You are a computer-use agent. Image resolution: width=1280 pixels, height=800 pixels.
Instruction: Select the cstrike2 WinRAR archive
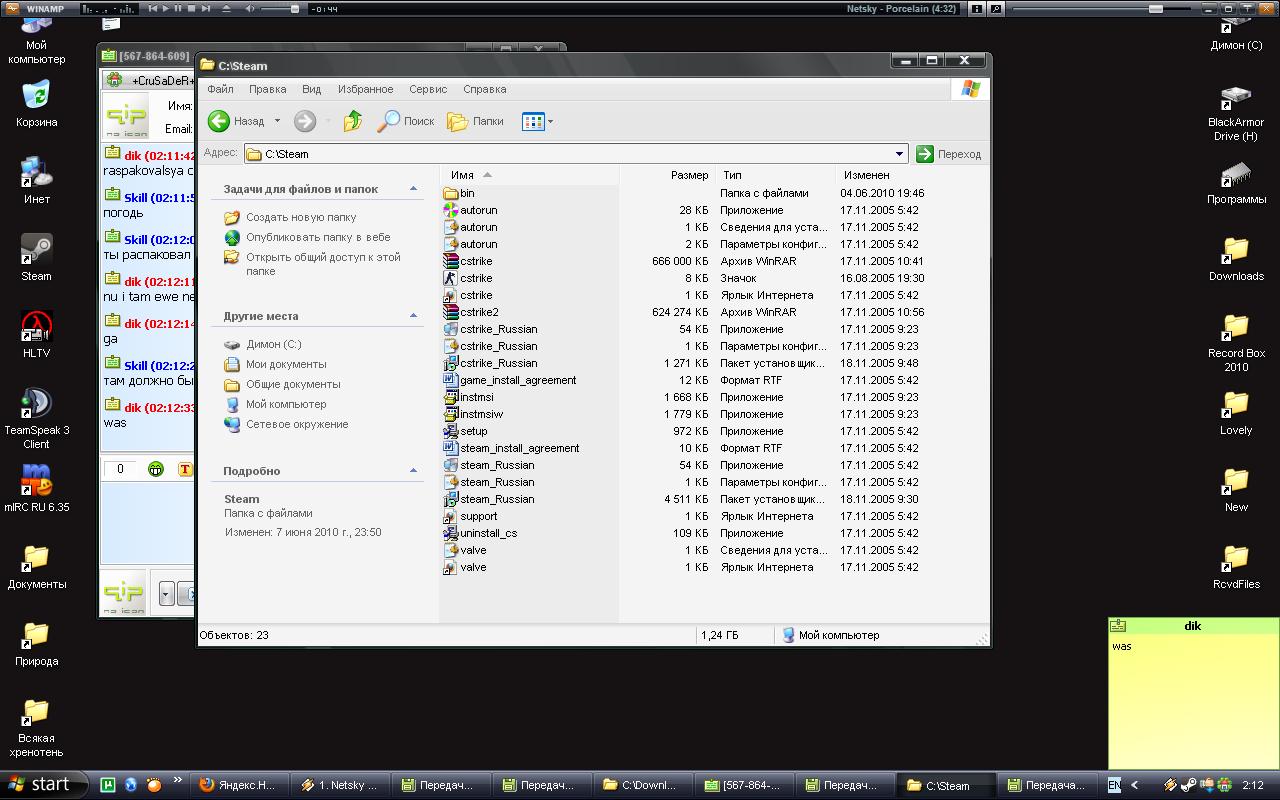coord(471,312)
